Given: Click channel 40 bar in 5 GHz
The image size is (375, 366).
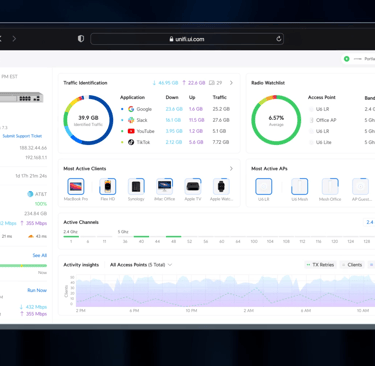Looking at the screenshot, I should pyautogui.click(x=141, y=236).
